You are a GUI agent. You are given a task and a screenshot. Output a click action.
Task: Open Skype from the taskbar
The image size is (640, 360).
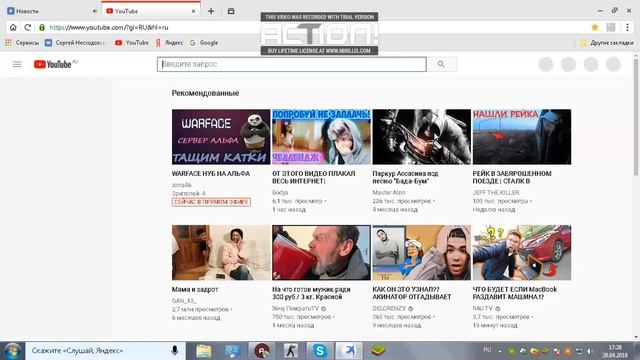(320, 351)
